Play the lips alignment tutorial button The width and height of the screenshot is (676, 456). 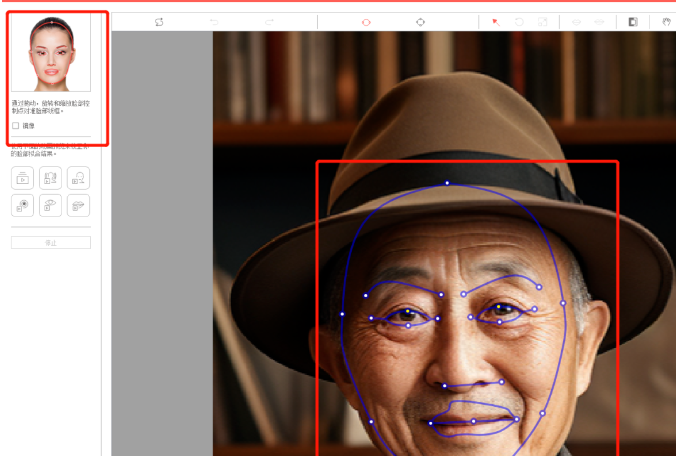click(x=78, y=205)
